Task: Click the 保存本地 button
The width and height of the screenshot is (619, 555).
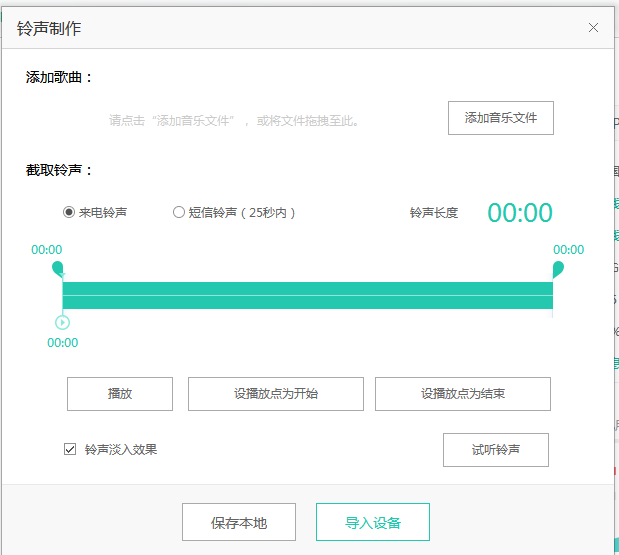Action: tap(239, 522)
